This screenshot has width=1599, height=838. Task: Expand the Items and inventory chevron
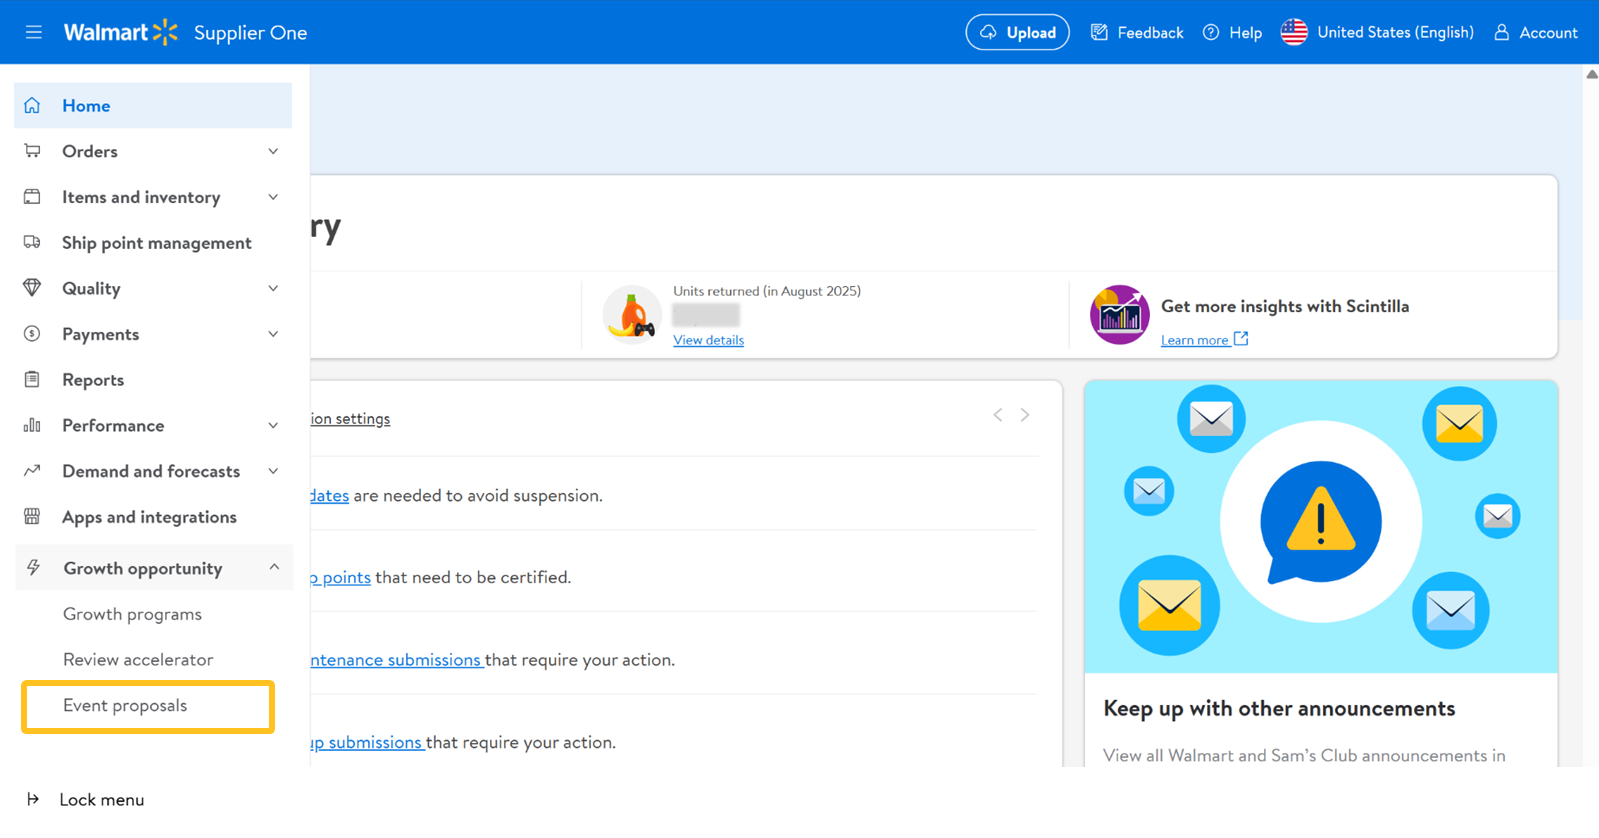(x=273, y=197)
